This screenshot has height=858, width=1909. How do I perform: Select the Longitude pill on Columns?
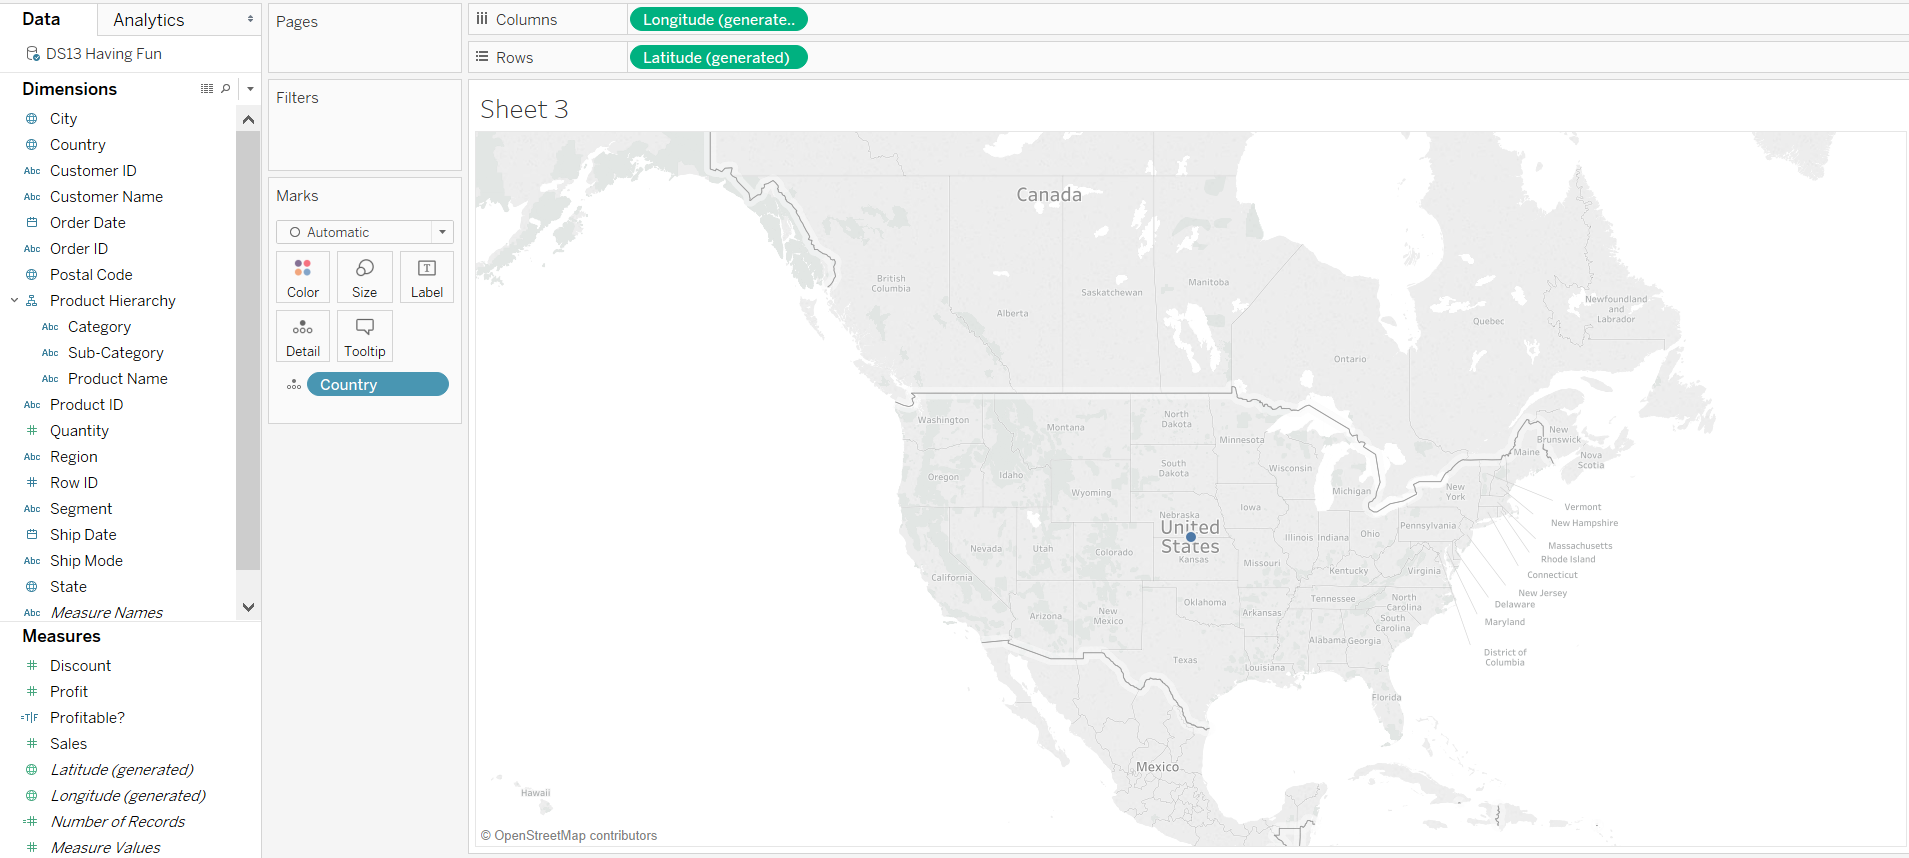(718, 19)
